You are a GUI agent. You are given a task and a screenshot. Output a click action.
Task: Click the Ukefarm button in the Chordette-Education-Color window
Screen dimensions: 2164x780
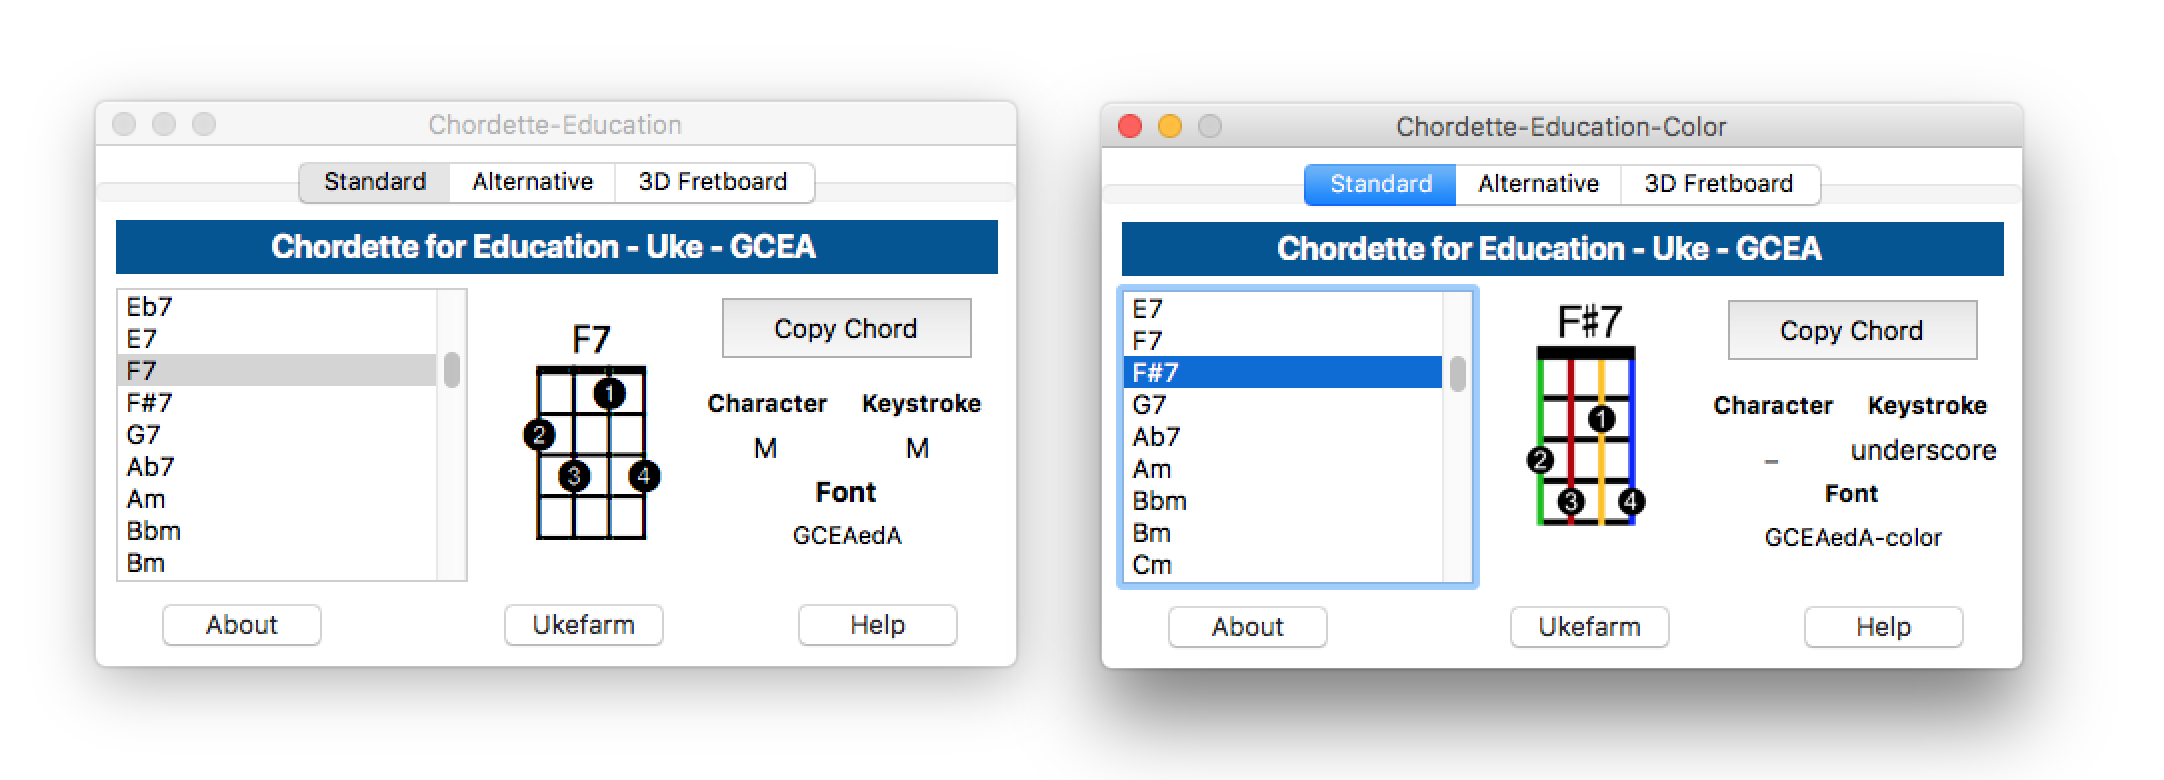(x=1589, y=627)
